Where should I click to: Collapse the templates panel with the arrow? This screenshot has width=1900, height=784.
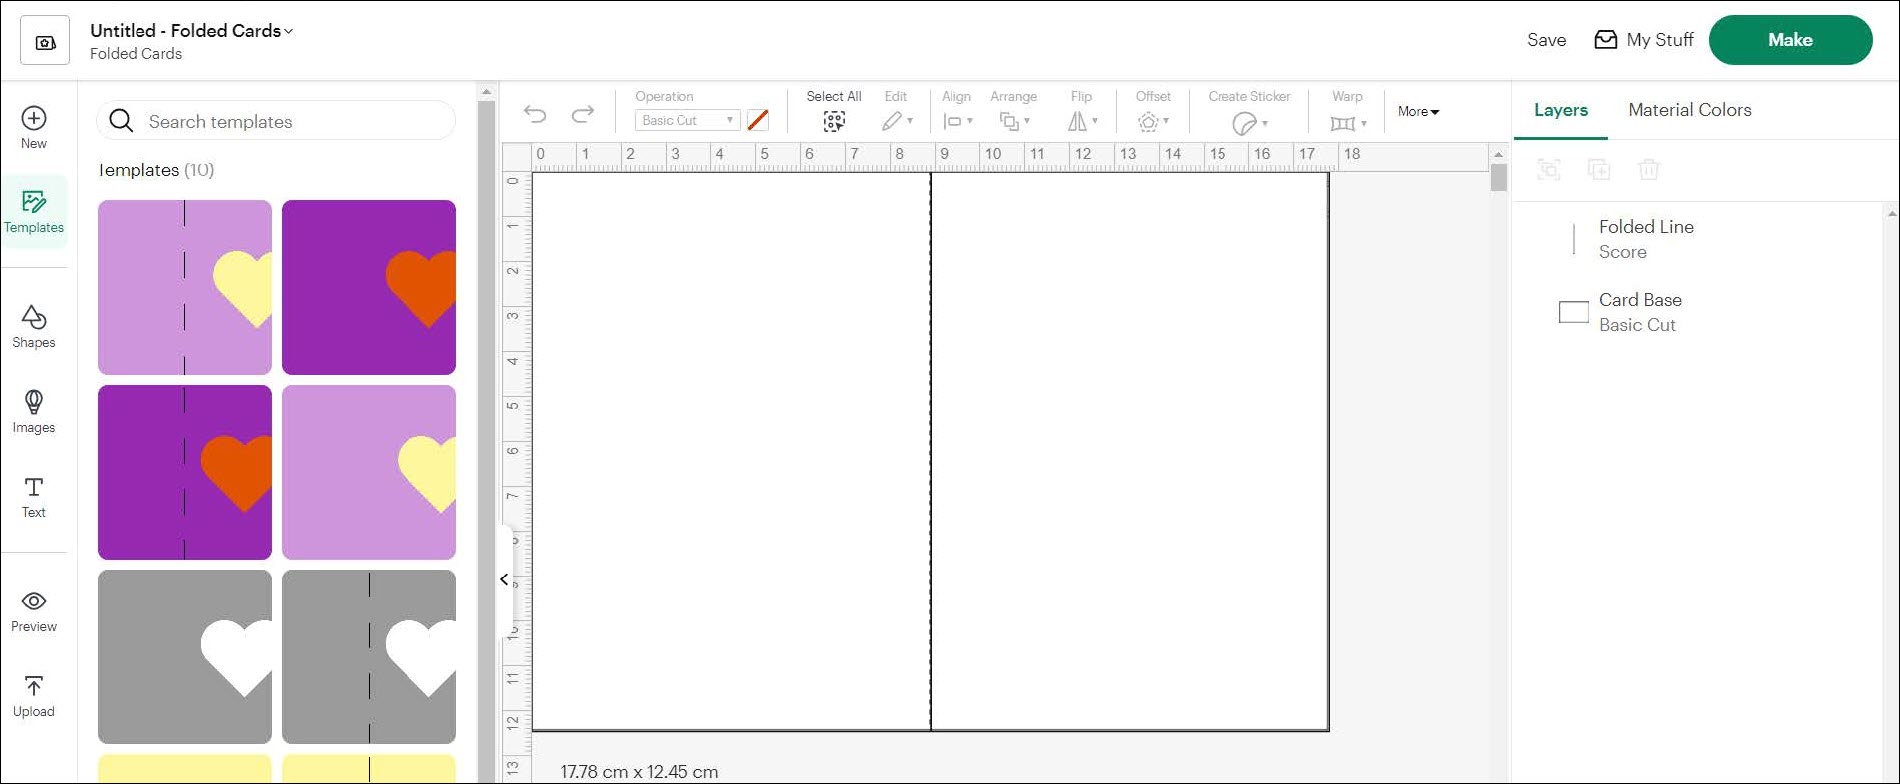[504, 579]
